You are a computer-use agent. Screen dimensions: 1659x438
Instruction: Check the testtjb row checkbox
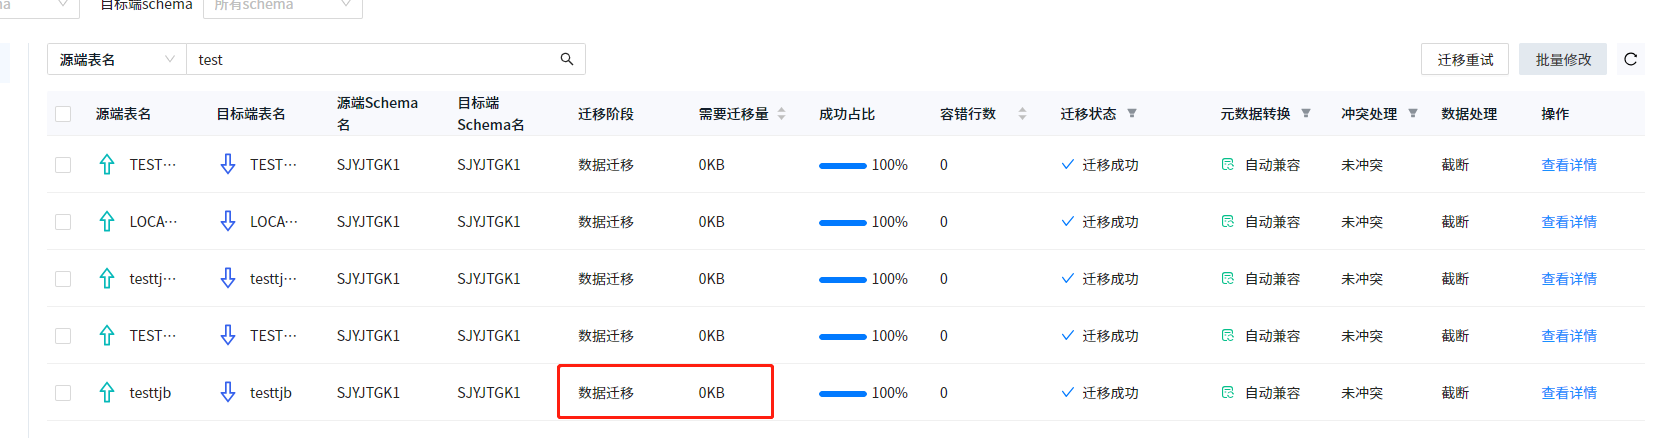point(63,393)
